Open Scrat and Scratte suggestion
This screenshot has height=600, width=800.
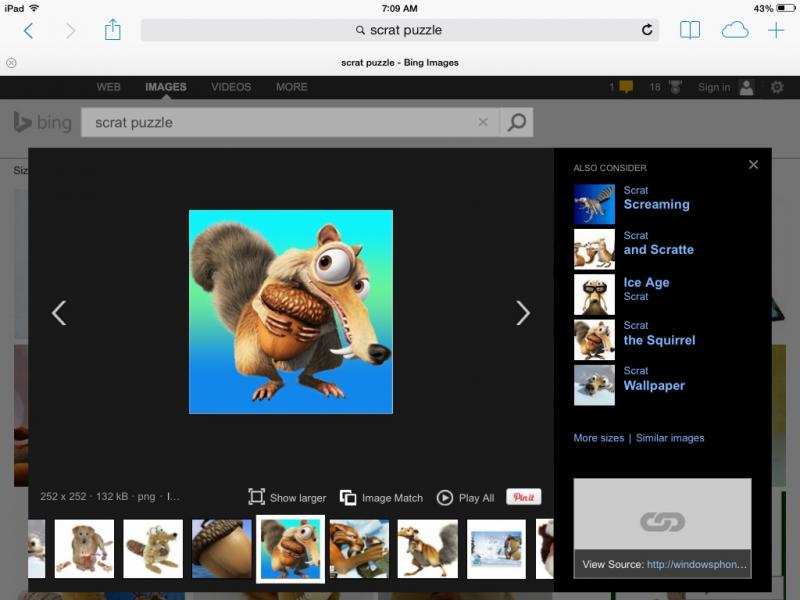(658, 243)
